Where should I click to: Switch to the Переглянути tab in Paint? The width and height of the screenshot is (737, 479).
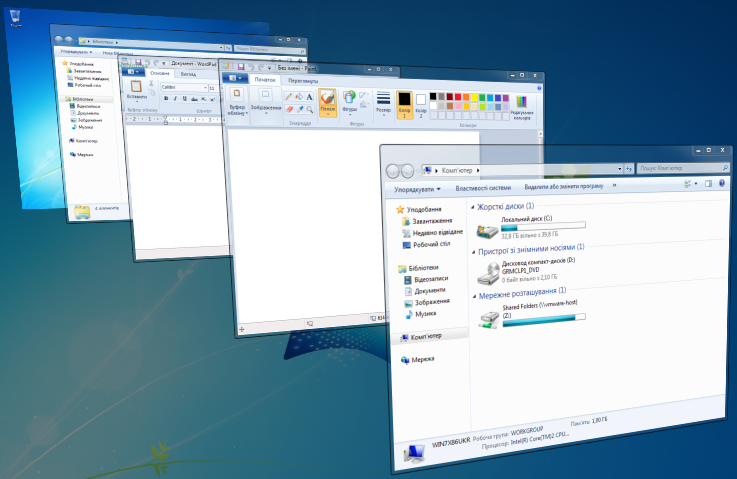tap(303, 81)
